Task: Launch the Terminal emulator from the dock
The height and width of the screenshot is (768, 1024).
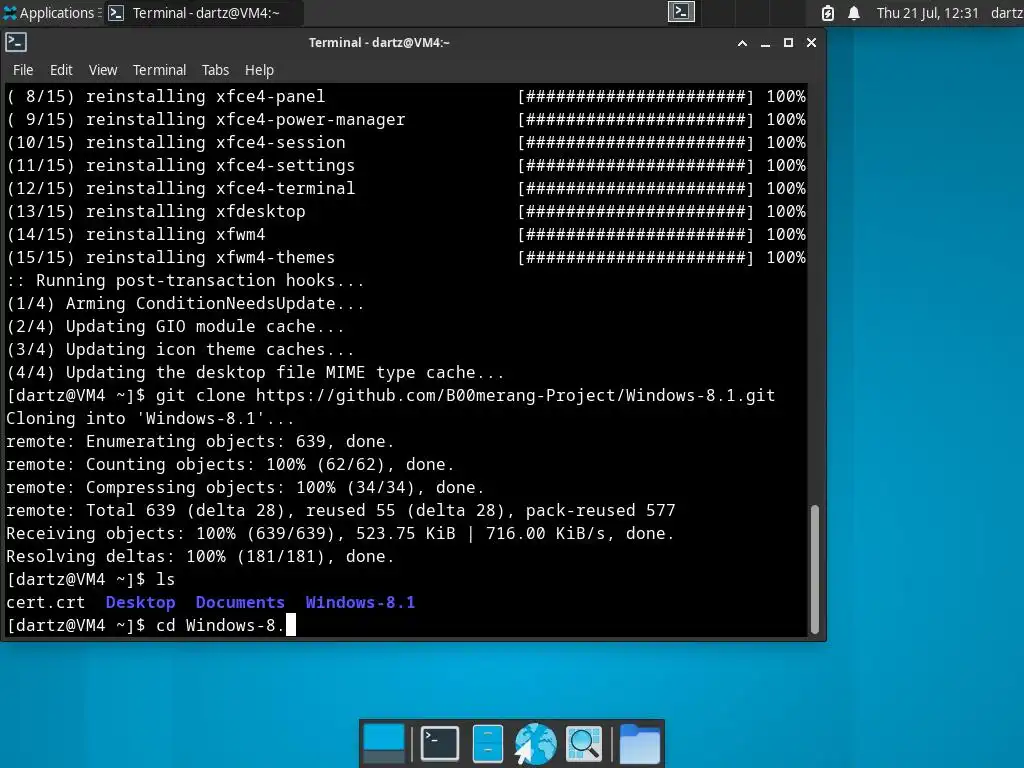Action: (x=439, y=743)
